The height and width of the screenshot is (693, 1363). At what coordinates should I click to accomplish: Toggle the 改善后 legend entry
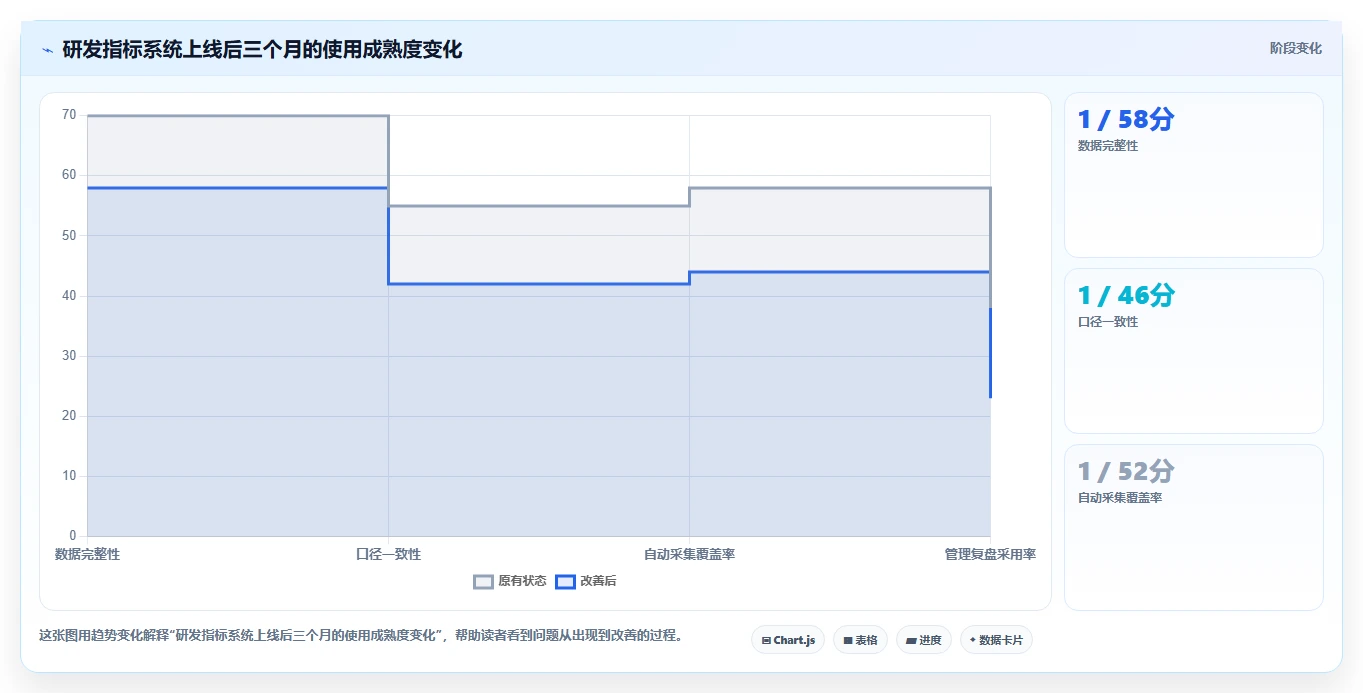(586, 581)
